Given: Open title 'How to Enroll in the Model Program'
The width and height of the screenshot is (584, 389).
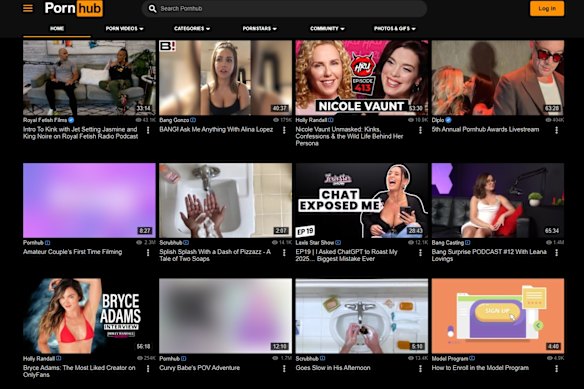Looking at the screenshot, I should [x=480, y=368].
